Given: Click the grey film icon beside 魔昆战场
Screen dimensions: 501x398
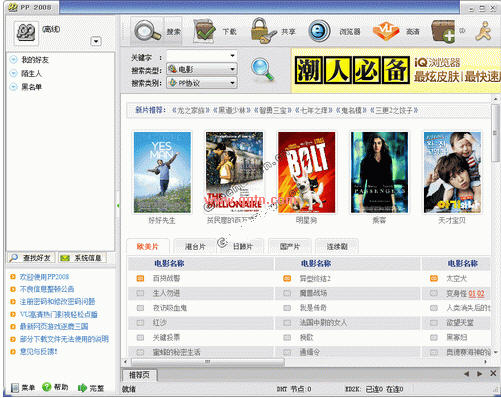Looking at the screenshot, I should [x=287, y=293].
